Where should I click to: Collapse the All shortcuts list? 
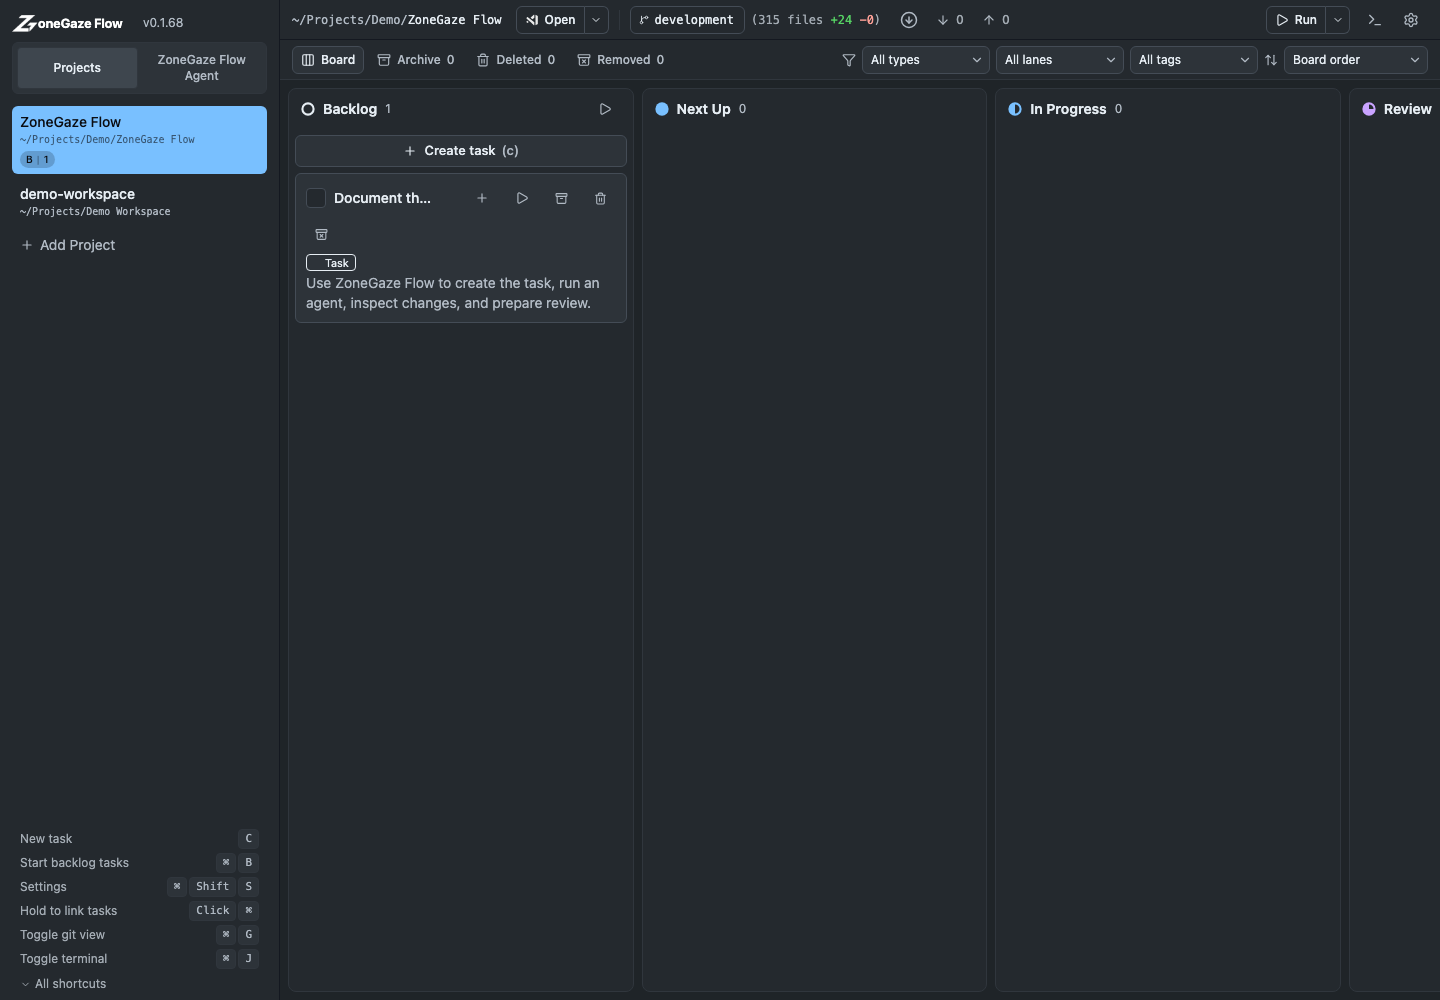point(64,984)
